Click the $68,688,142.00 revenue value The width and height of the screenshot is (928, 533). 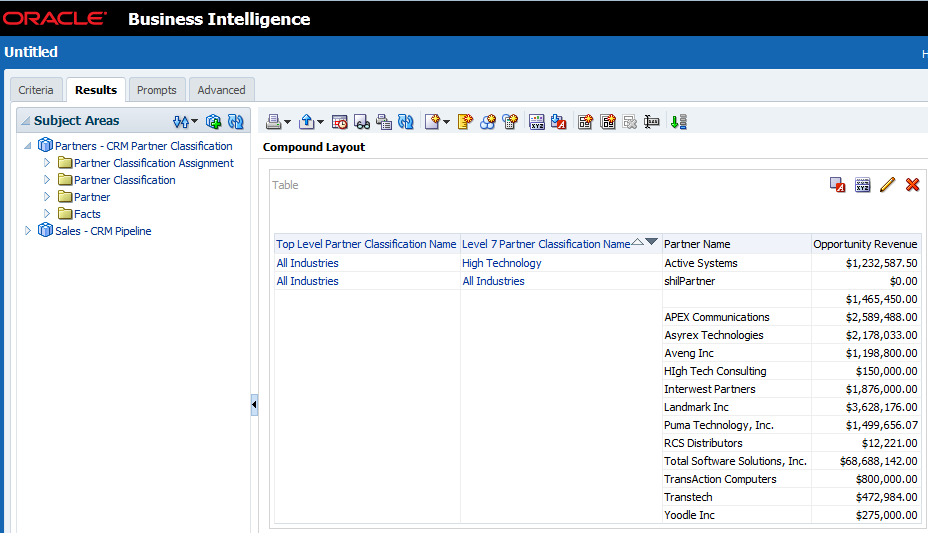point(879,461)
